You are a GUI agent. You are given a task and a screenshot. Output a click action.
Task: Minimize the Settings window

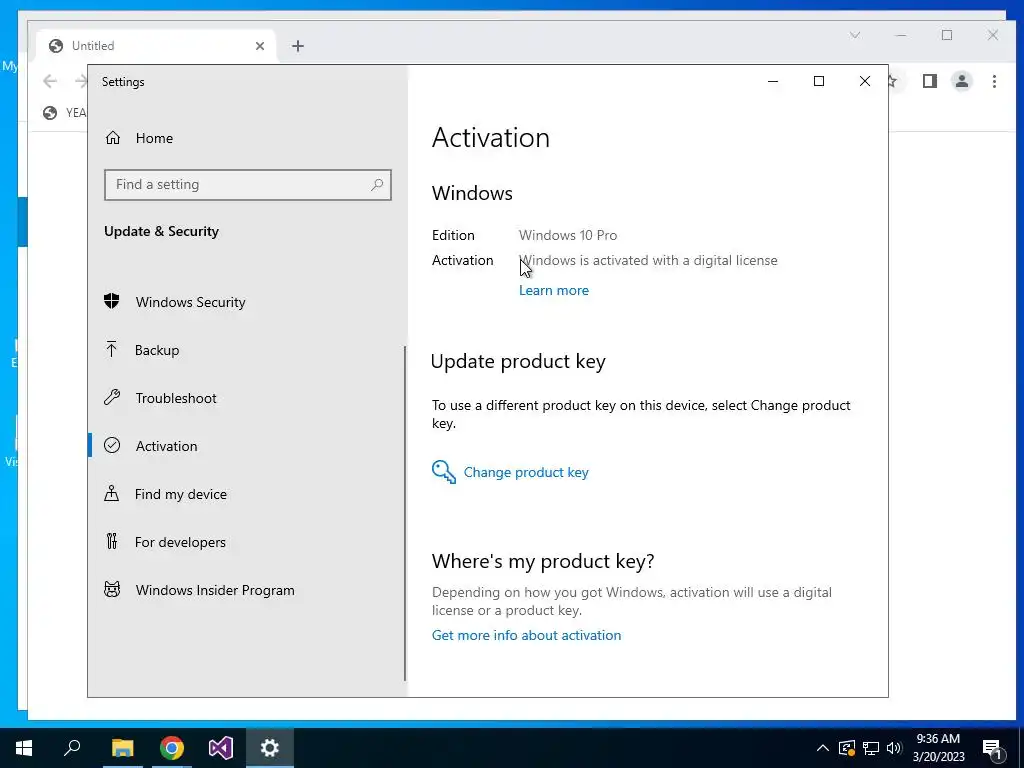pos(773,82)
